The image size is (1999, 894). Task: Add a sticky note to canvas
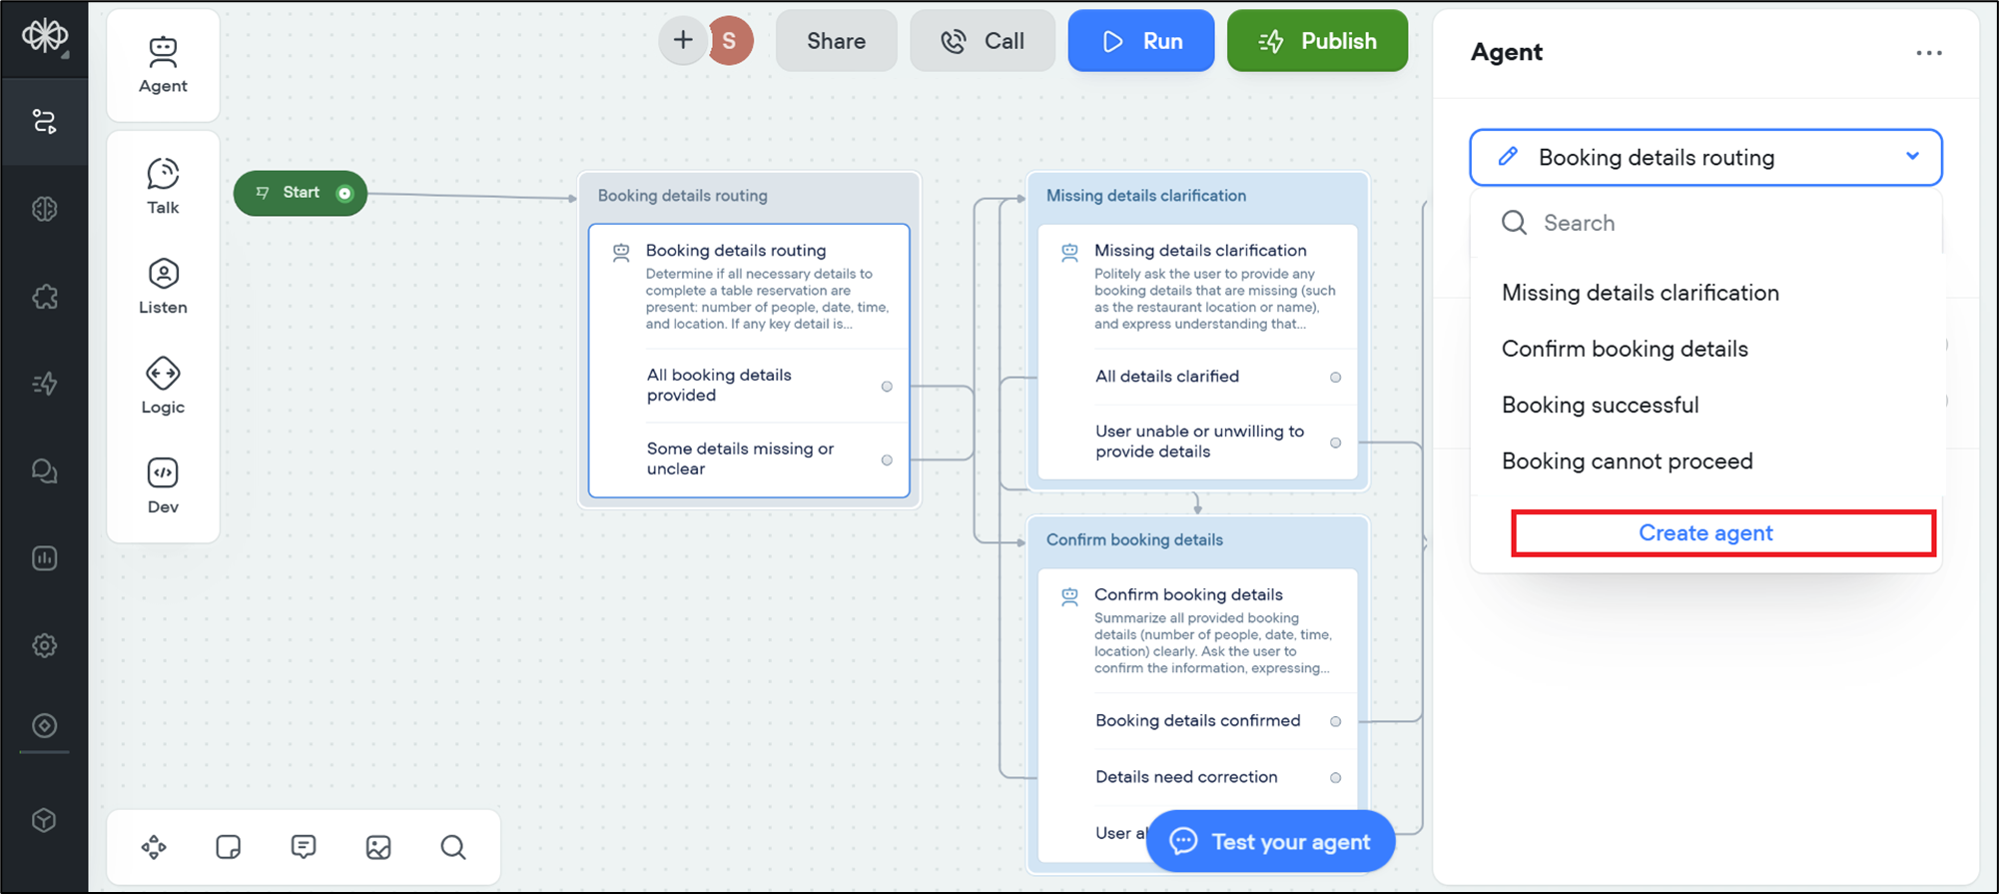coord(228,847)
